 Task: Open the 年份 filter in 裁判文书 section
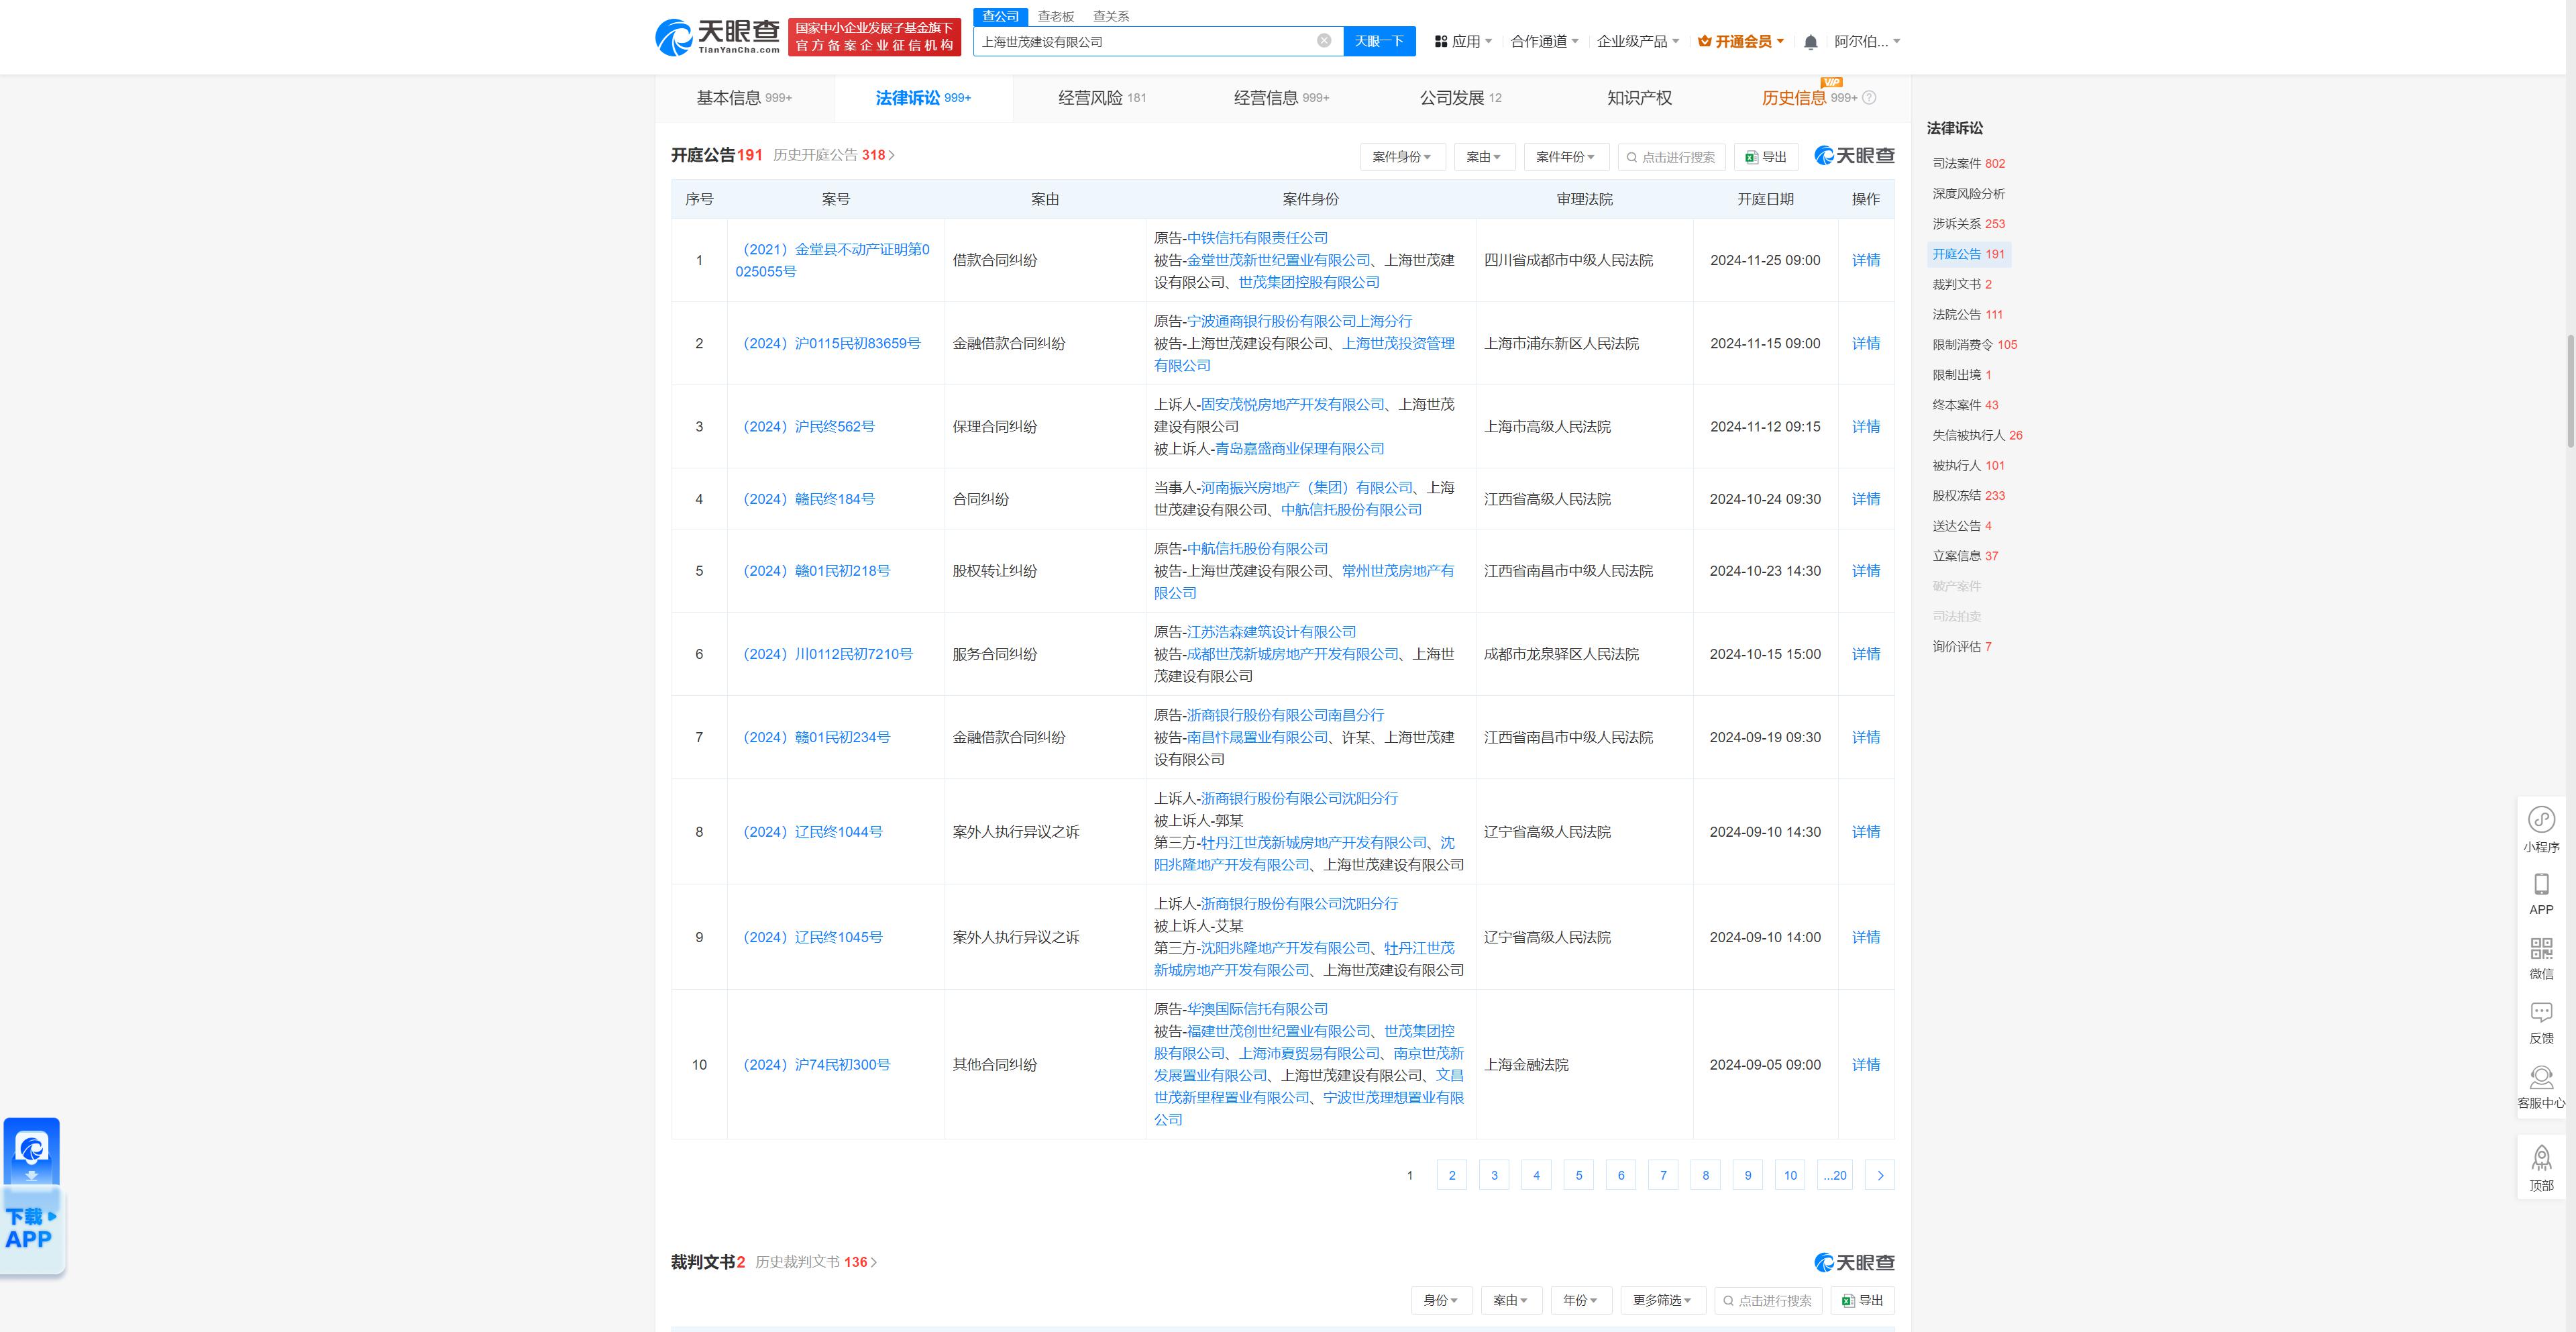[1580, 1300]
